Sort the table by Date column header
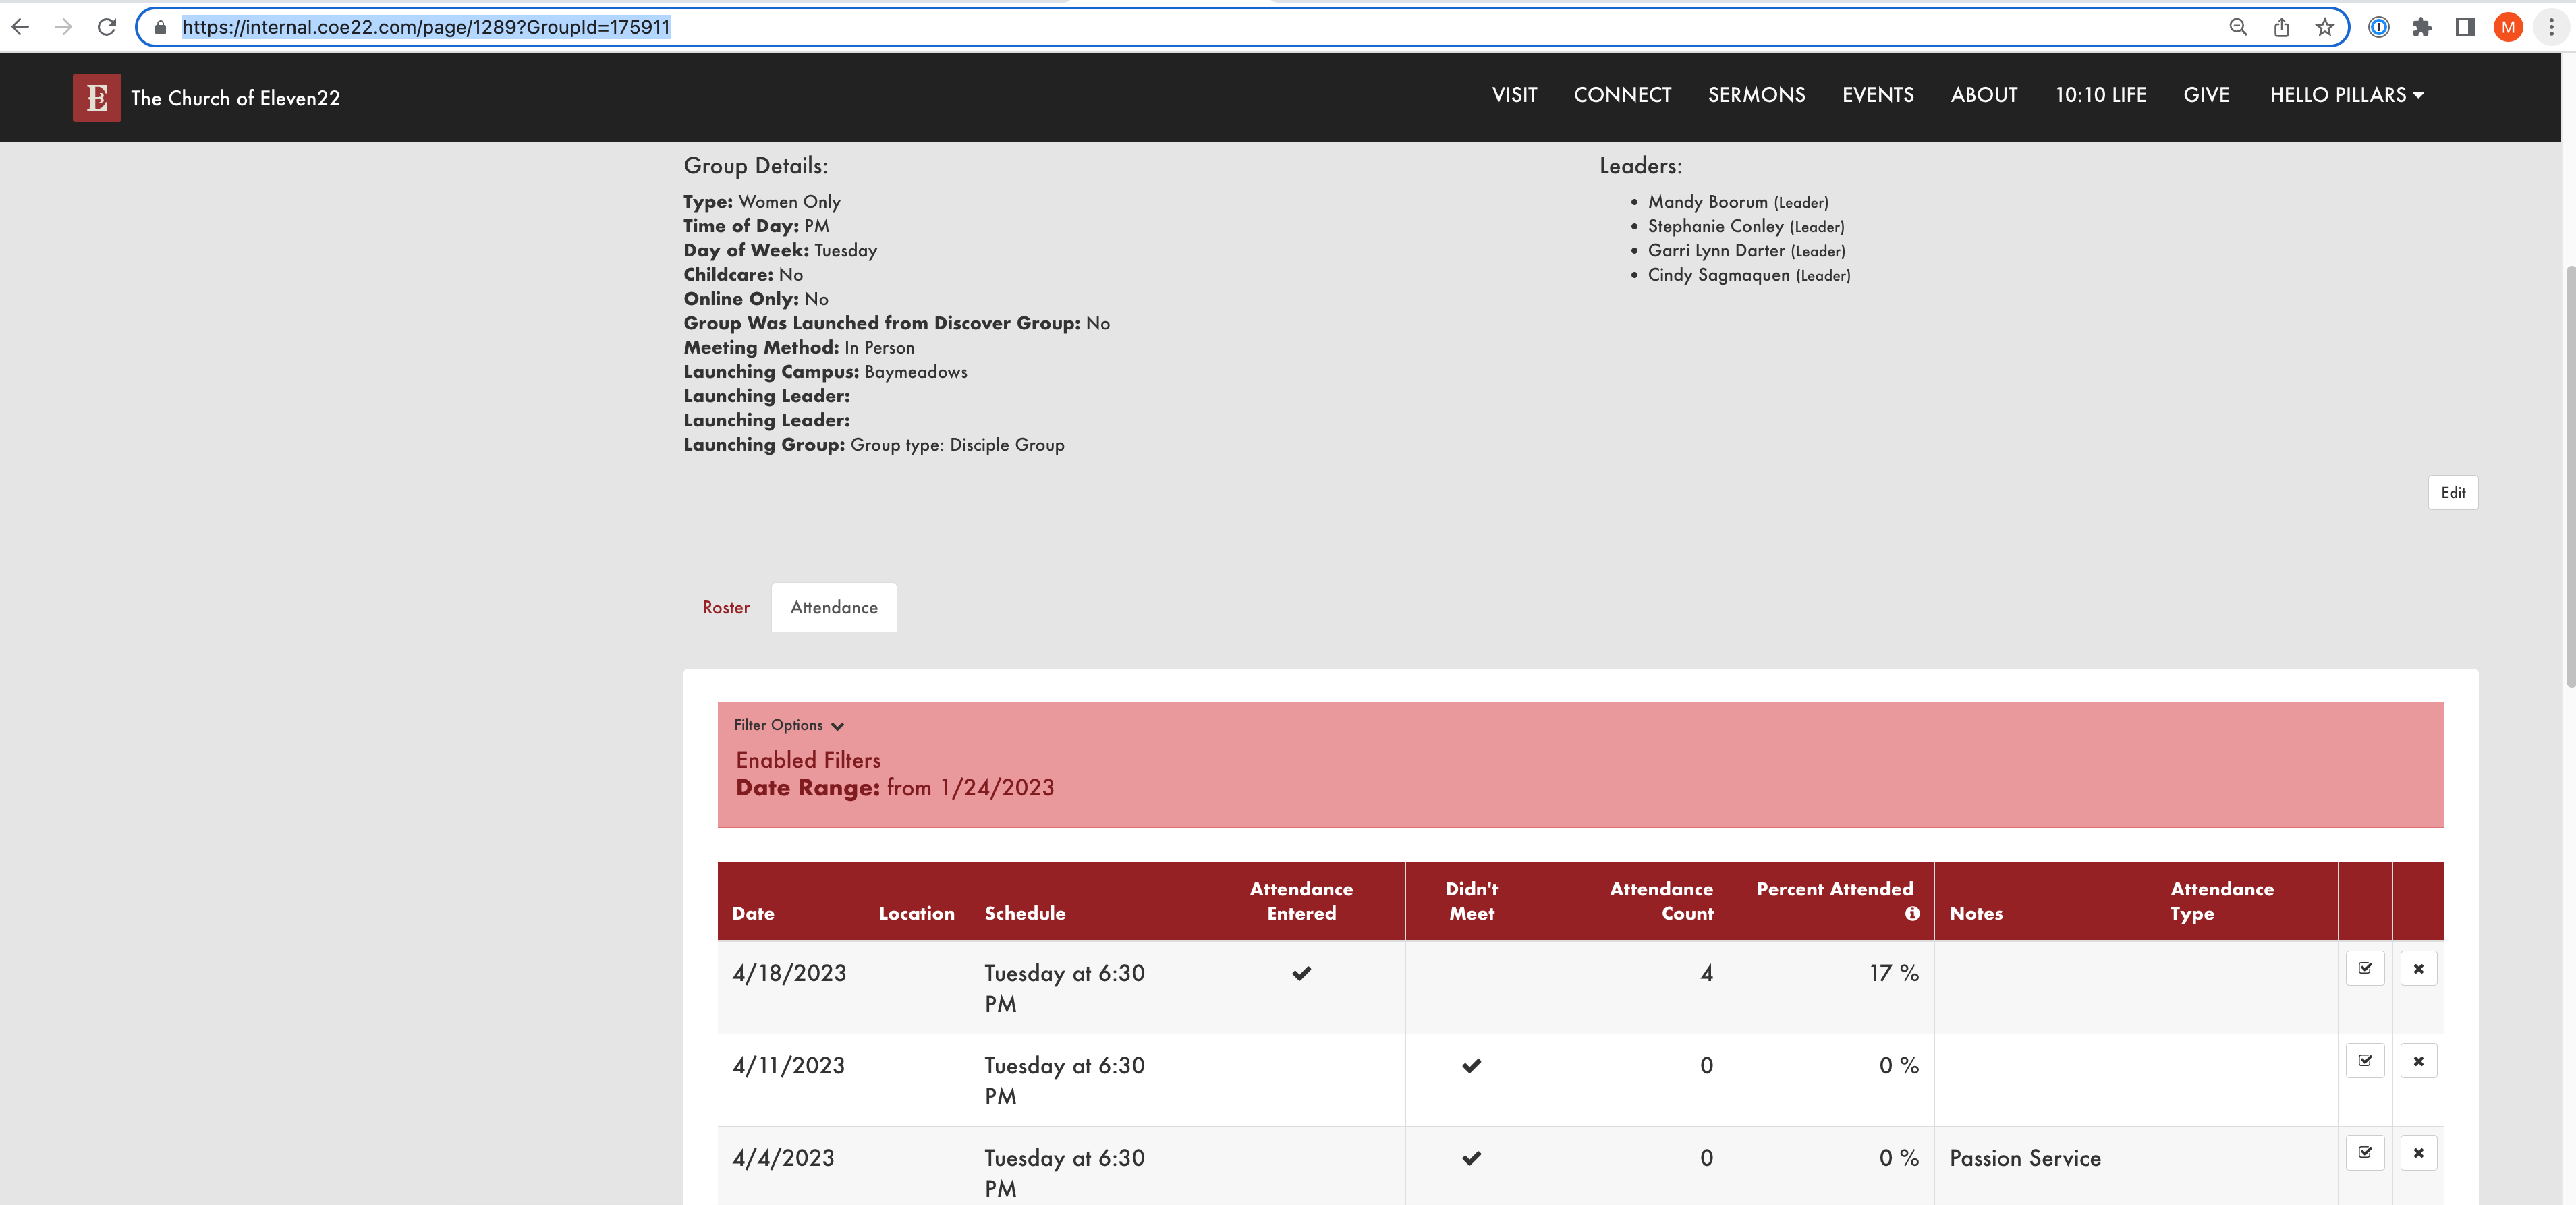 pos(753,913)
